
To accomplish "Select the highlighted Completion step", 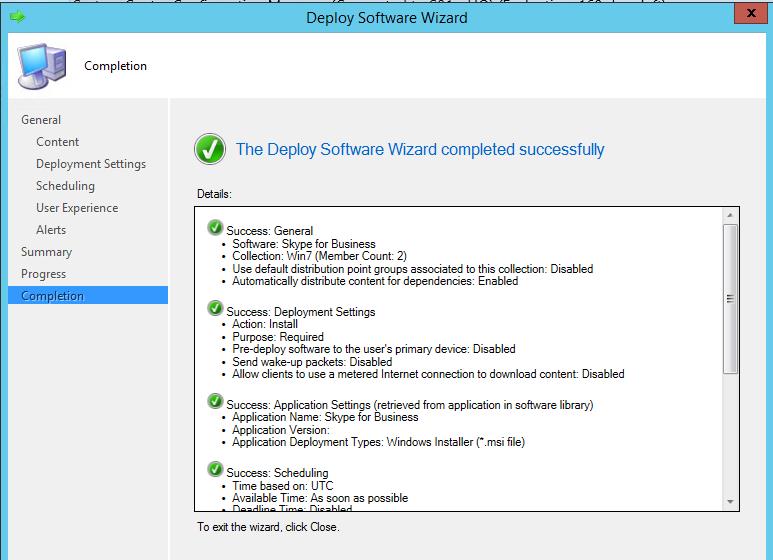I will tap(52, 296).
